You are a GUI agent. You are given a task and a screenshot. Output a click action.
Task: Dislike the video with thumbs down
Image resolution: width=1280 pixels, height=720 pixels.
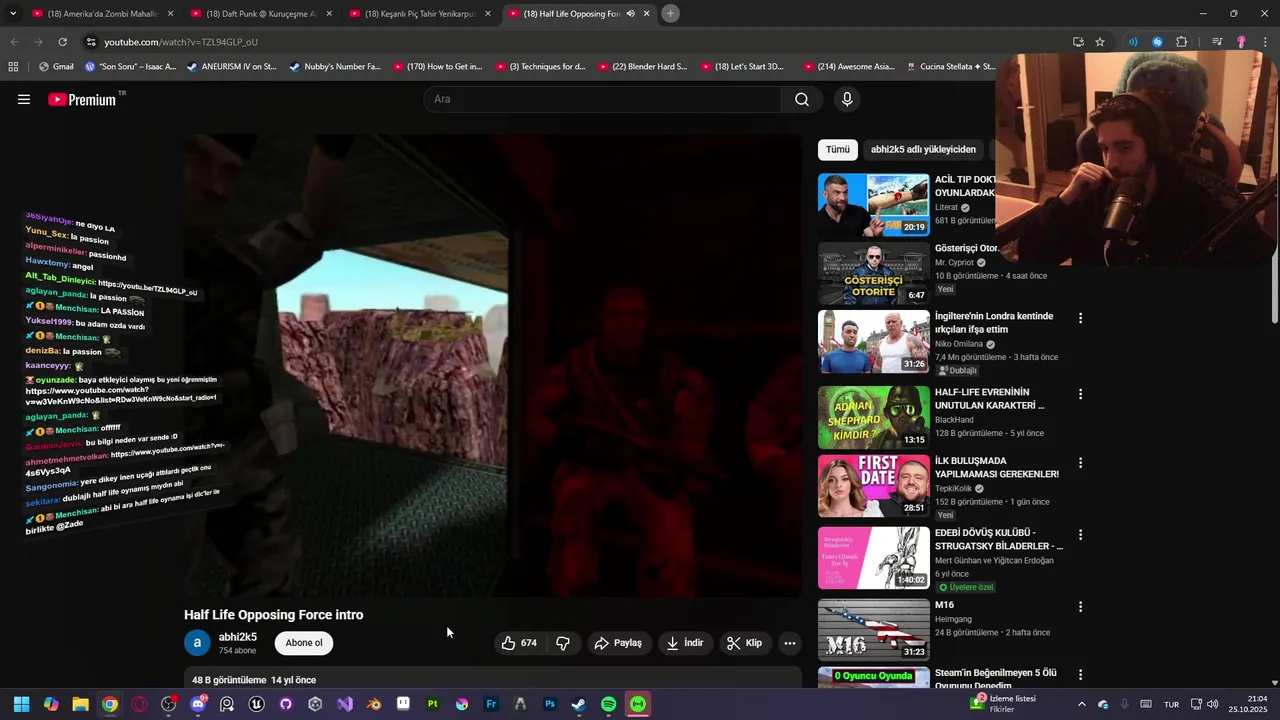[563, 643]
